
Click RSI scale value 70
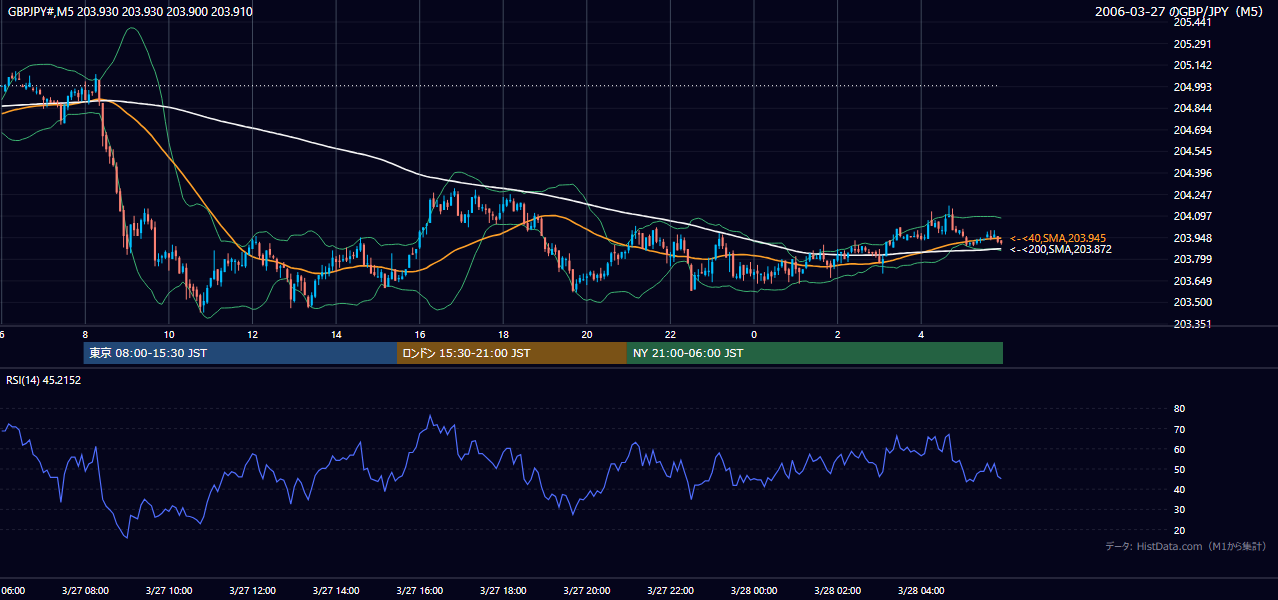pyautogui.click(x=1179, y=429)
